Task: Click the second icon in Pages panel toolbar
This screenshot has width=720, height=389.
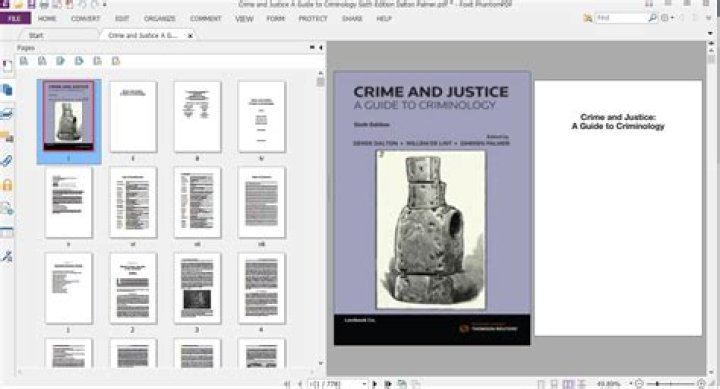Action: [42, 61]
